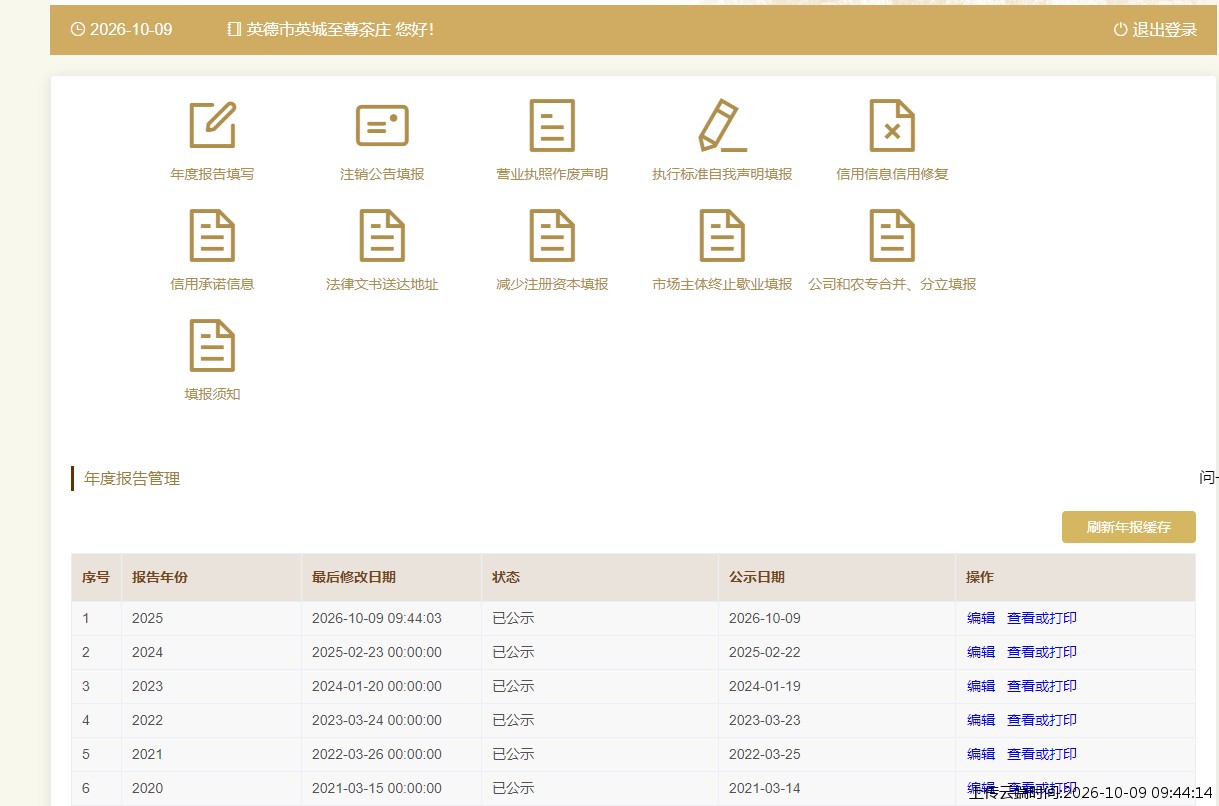Open the 填报须知 document icon

coord(212,346)
